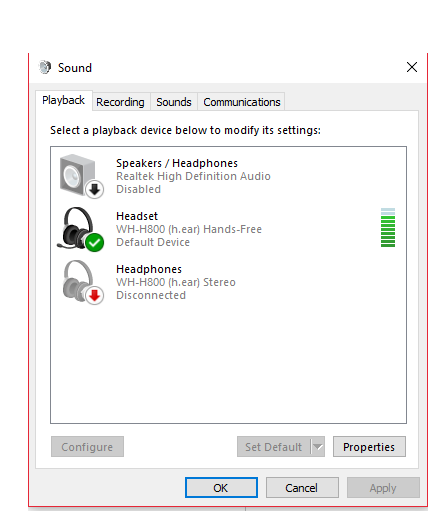Click 'WH-H800 (h.ear) Stereo' text
428x511 pixels.
(x=176, y=282)
